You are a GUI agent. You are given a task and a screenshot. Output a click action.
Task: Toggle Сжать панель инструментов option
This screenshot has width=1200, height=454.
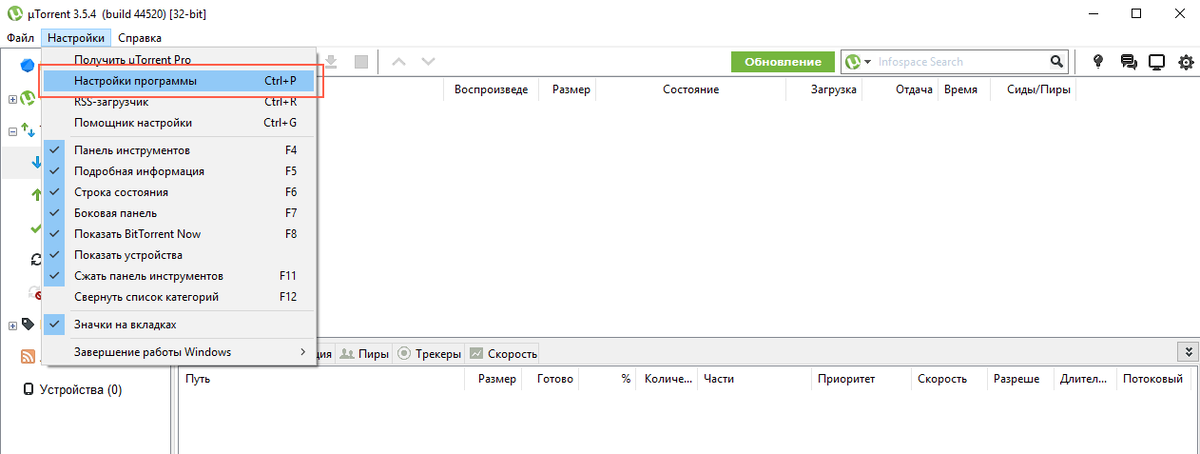[x=180, y=276]
